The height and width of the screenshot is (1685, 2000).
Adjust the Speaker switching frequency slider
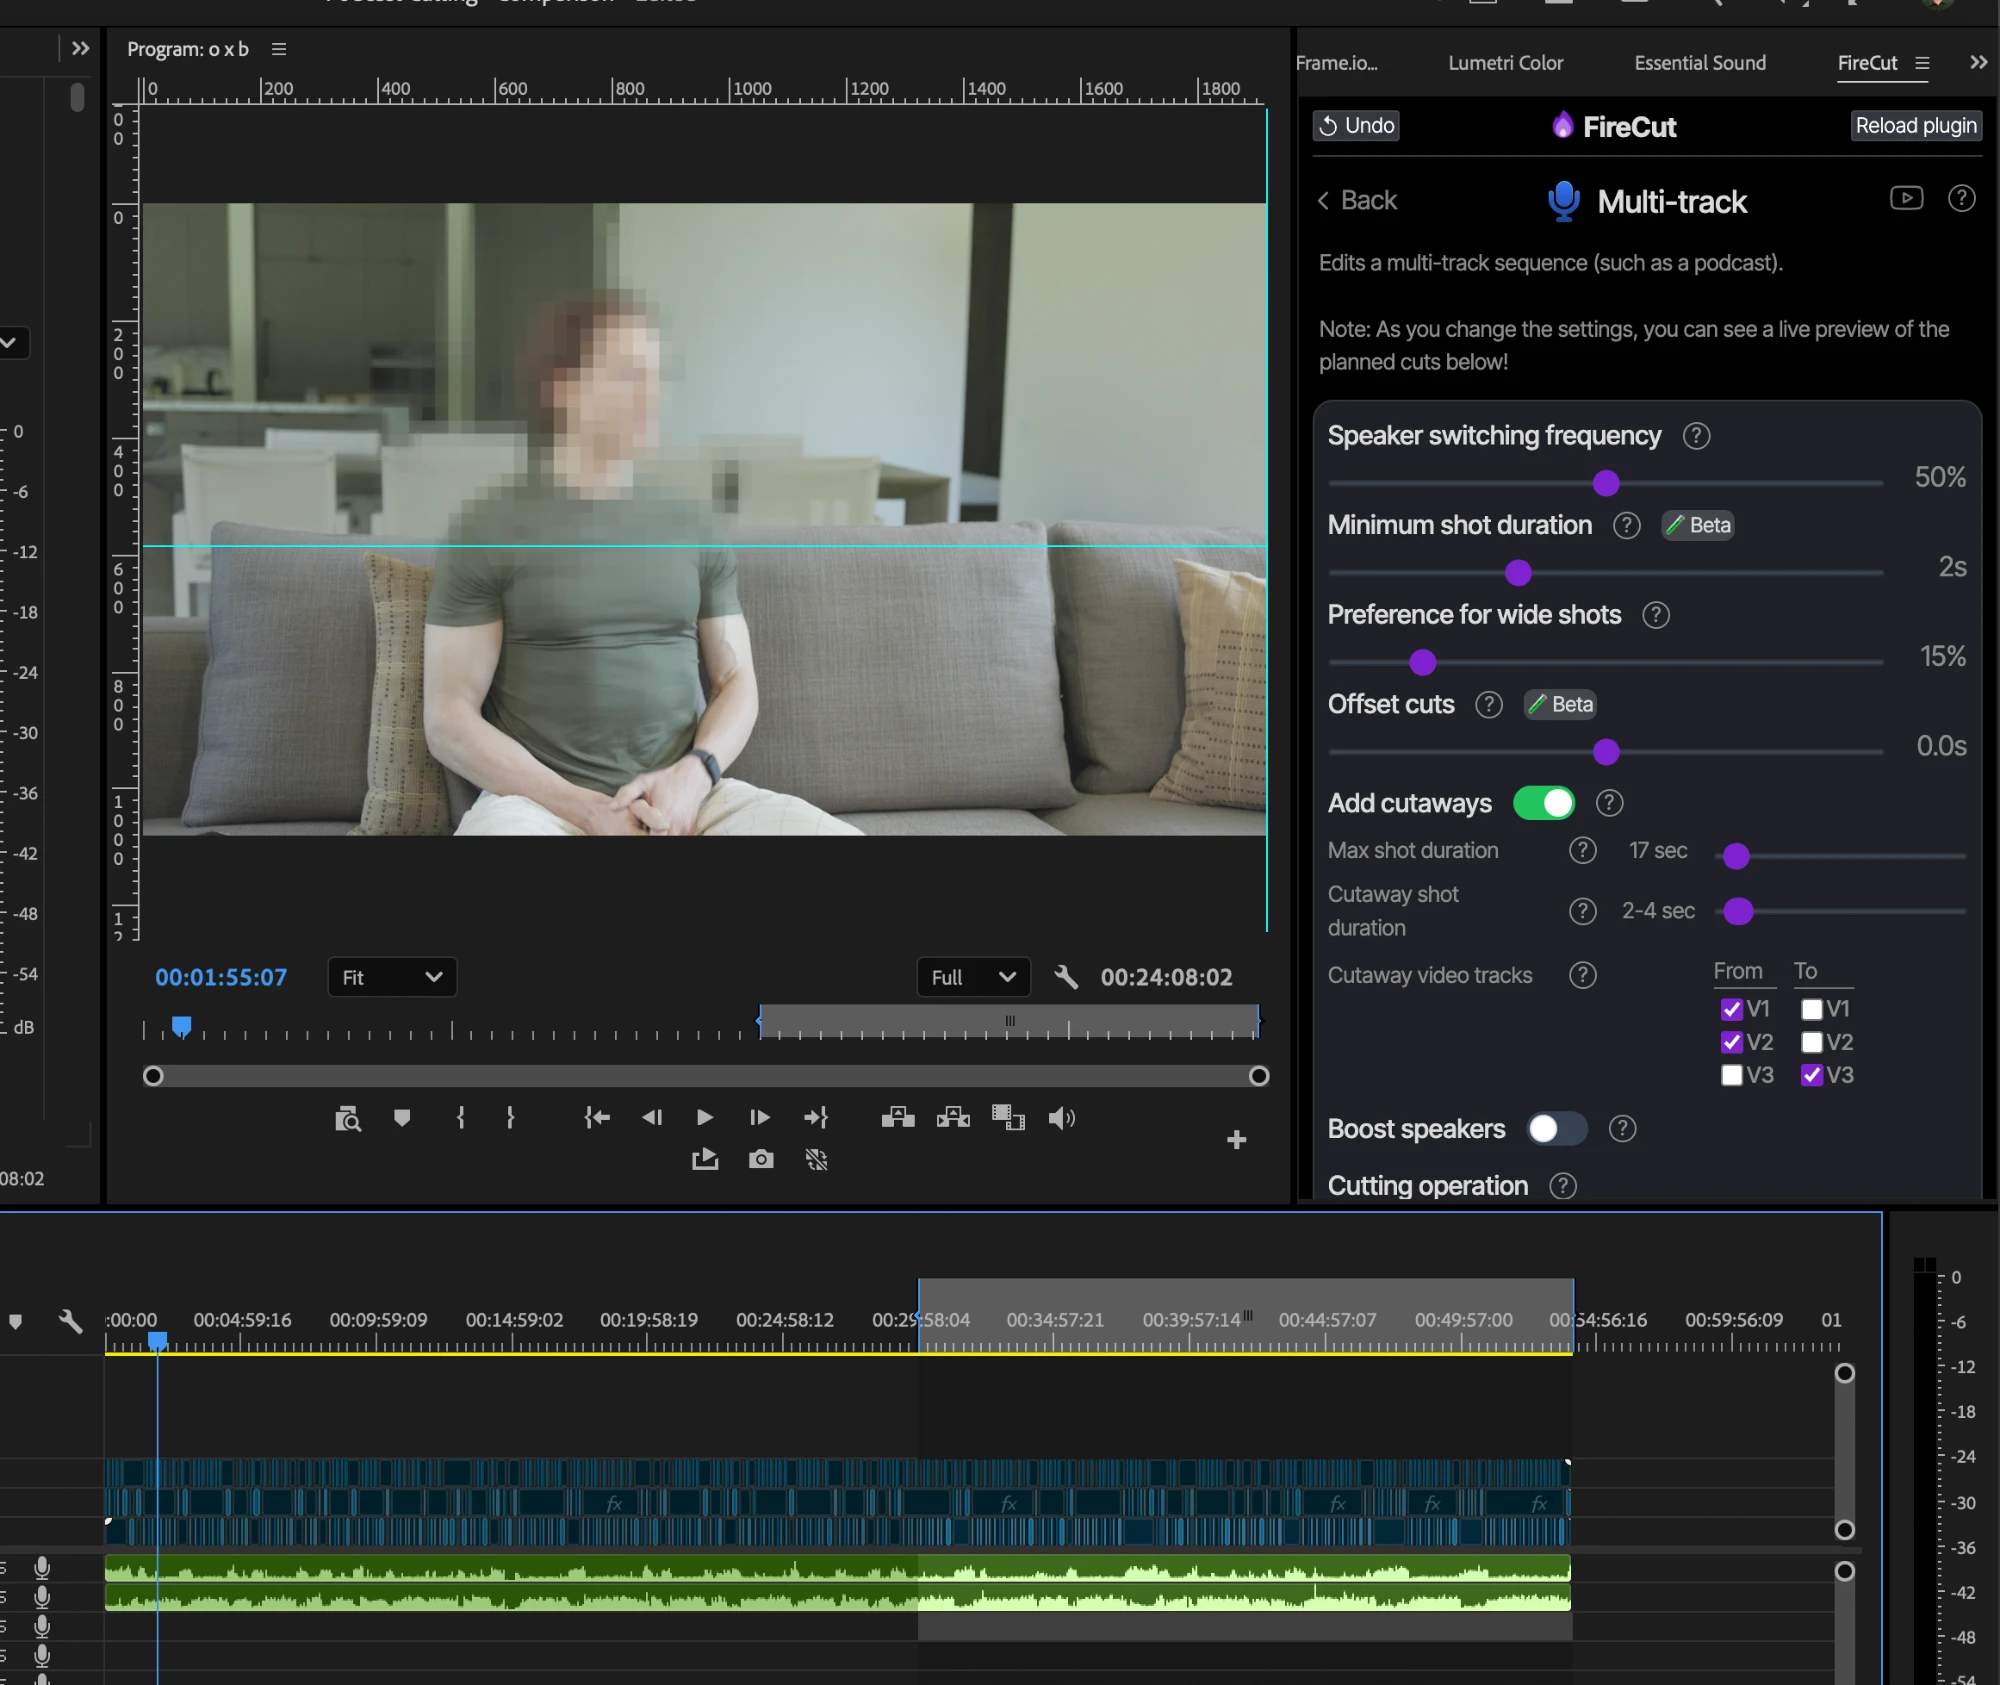tap(1606, 483)
